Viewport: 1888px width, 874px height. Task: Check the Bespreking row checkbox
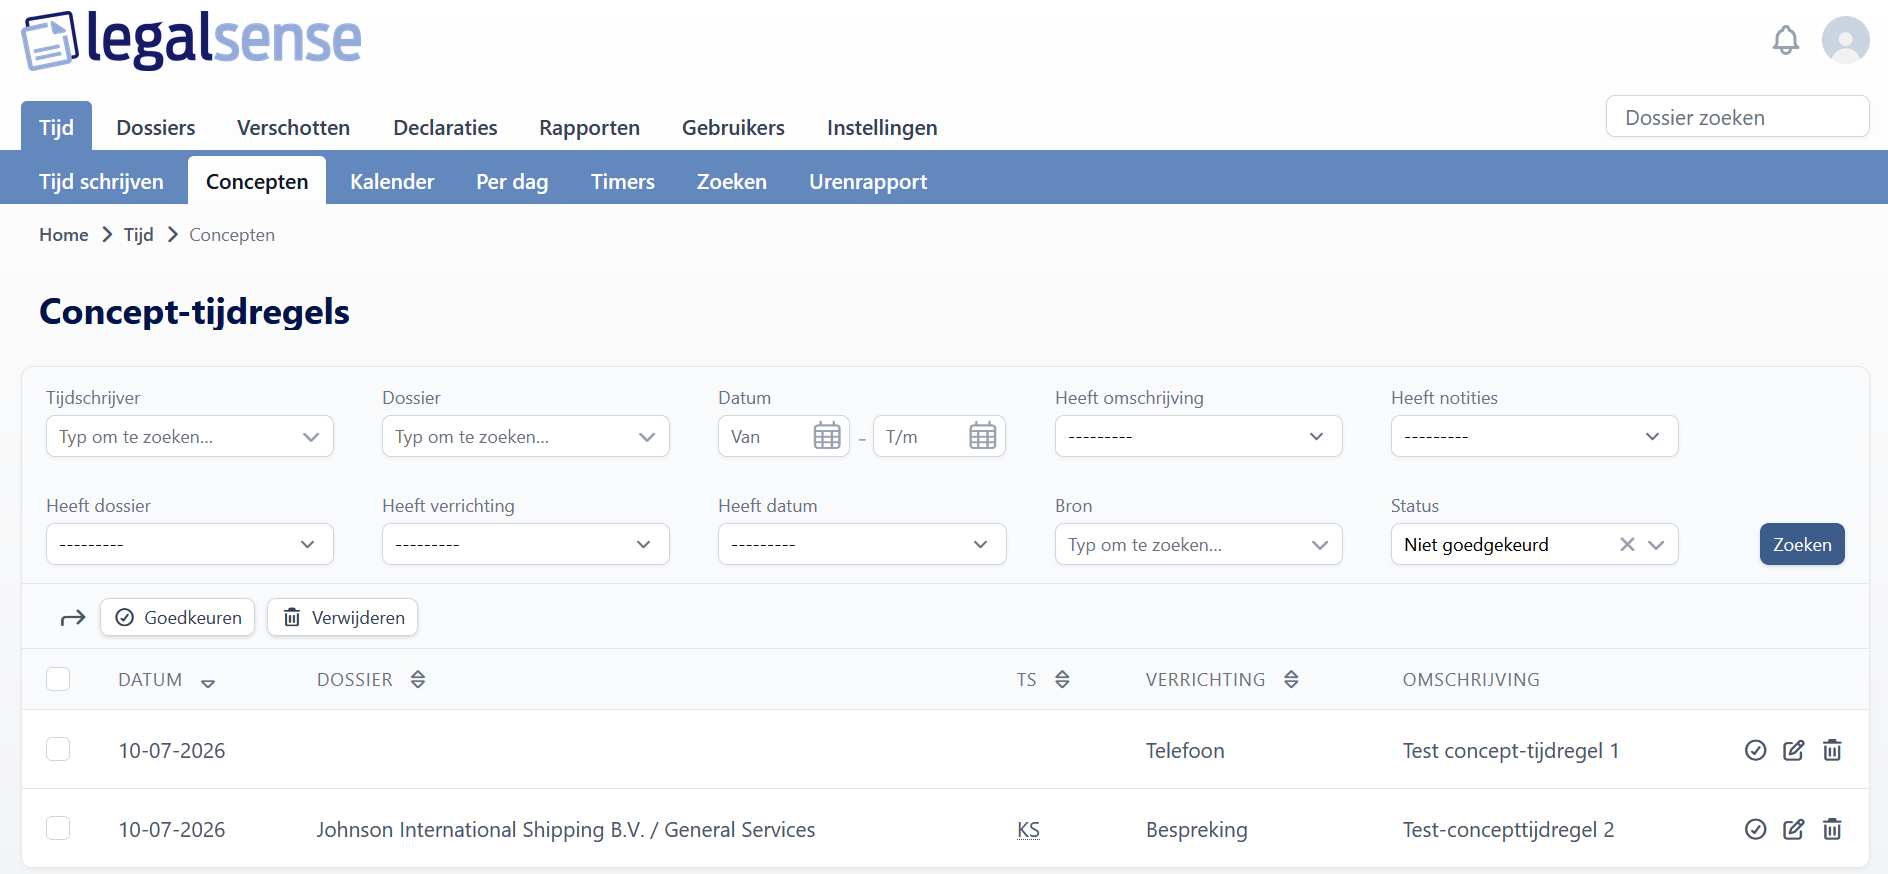click(x=58, y=828)
